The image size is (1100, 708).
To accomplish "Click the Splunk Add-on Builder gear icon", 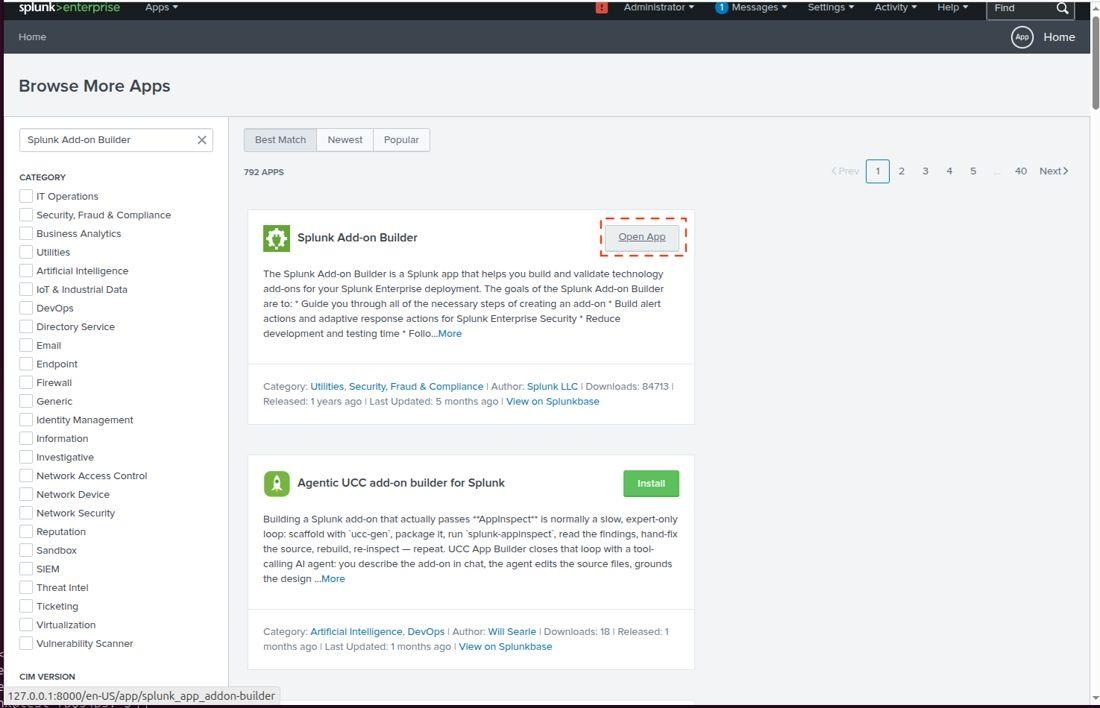I will pyautogui.click(x=276, y=238).
